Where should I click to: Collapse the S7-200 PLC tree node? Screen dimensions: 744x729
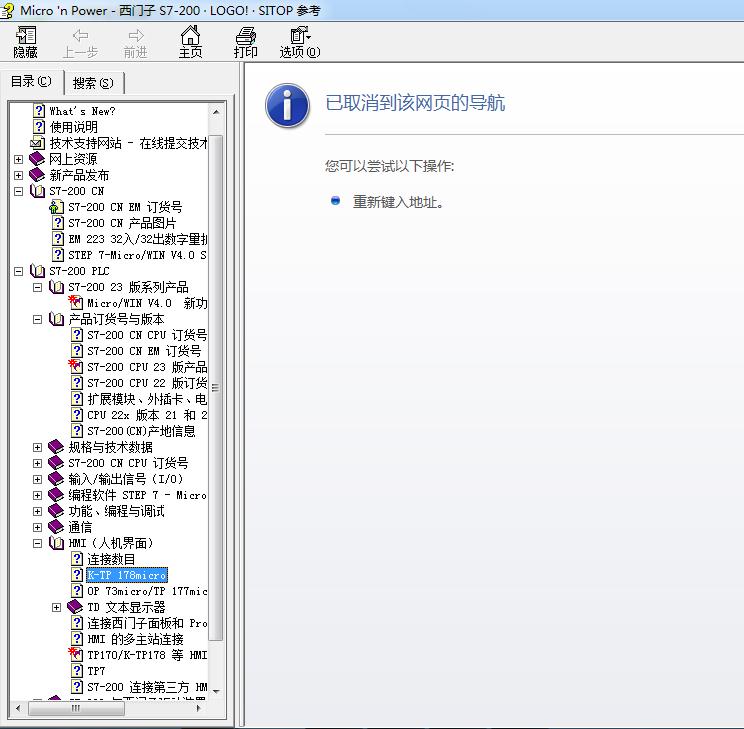pyautogui.click(x=19, y=271)
